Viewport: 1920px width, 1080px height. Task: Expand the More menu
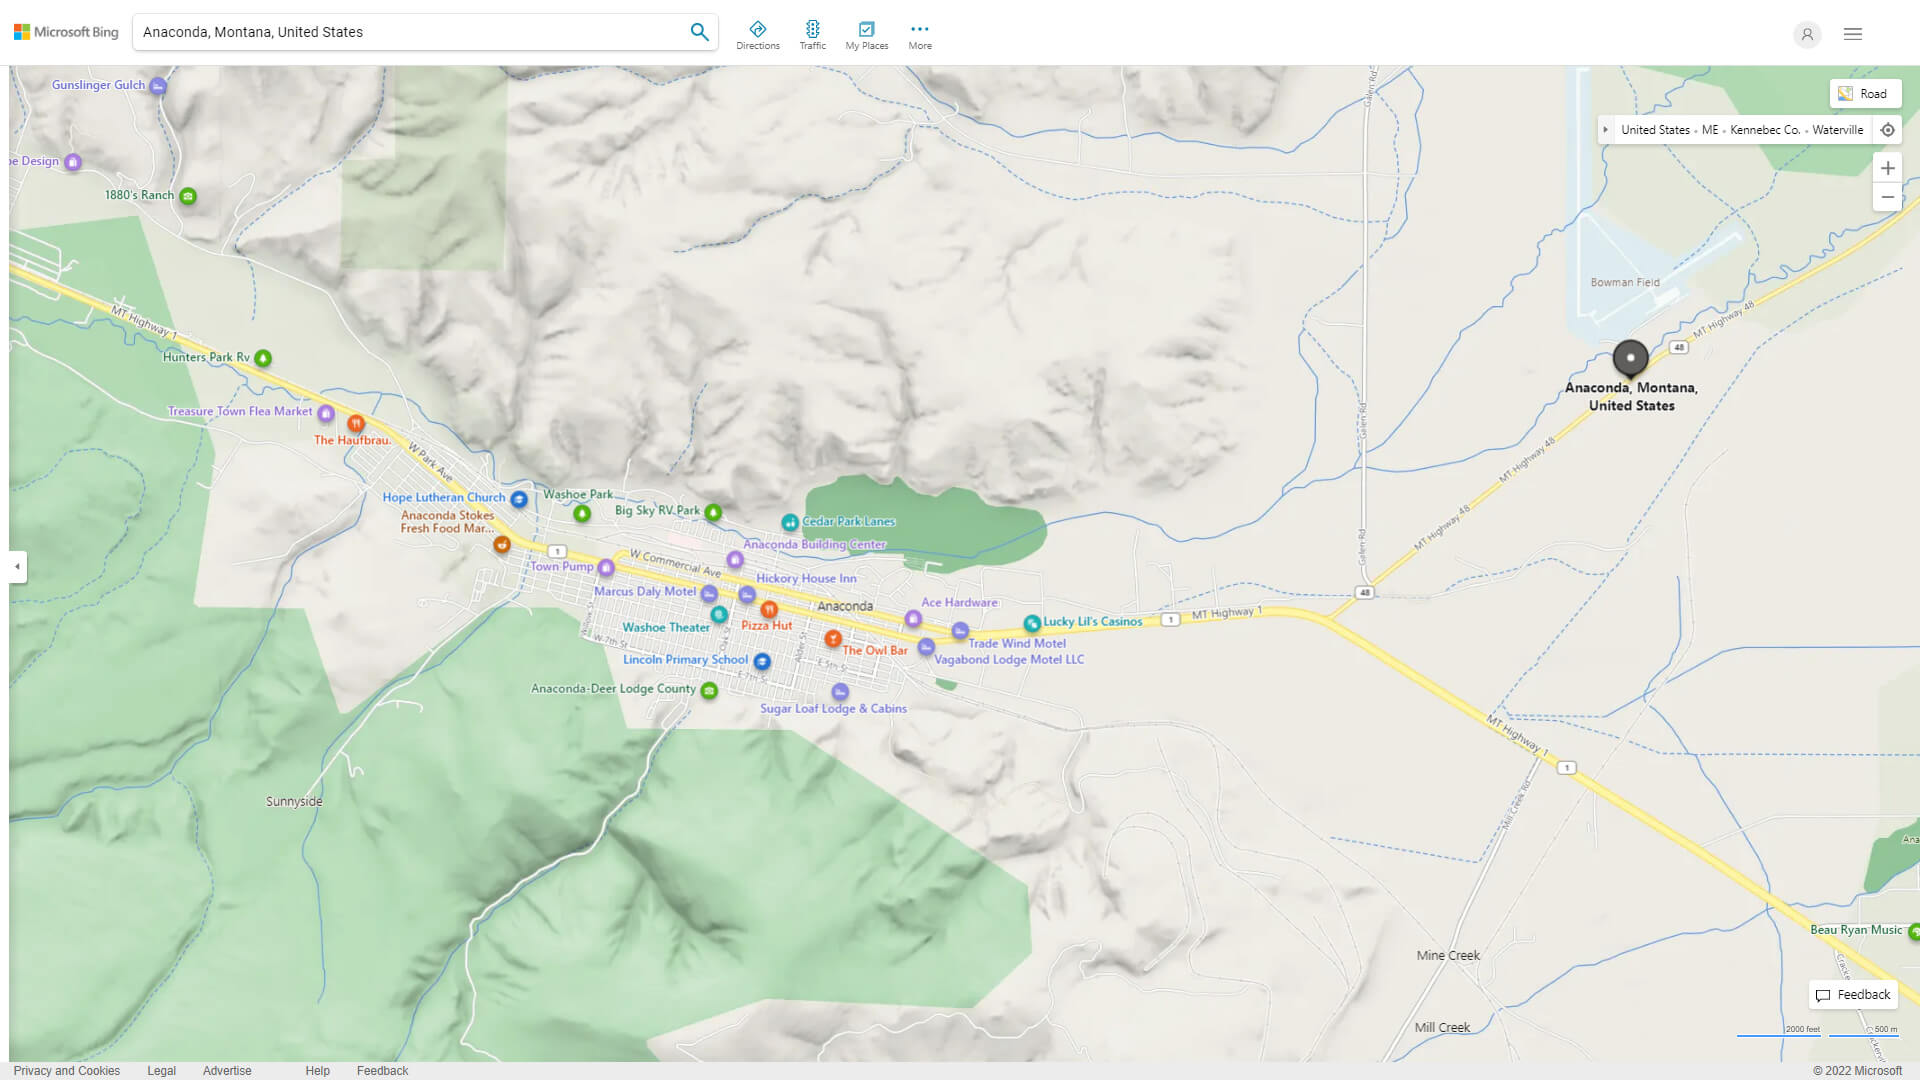920,35
